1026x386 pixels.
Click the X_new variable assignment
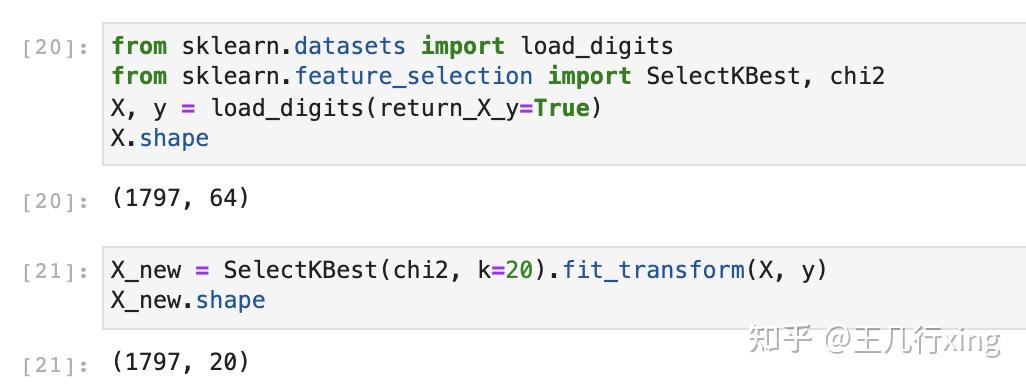tap(146, 270)
